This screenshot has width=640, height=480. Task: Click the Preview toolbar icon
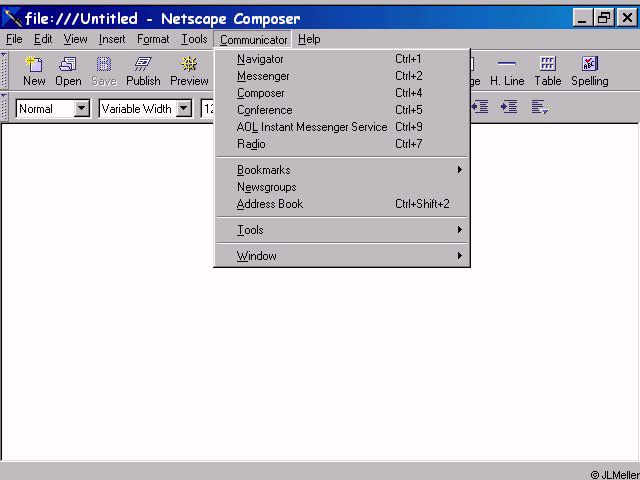pyautogui.click(x=189, y=71)
